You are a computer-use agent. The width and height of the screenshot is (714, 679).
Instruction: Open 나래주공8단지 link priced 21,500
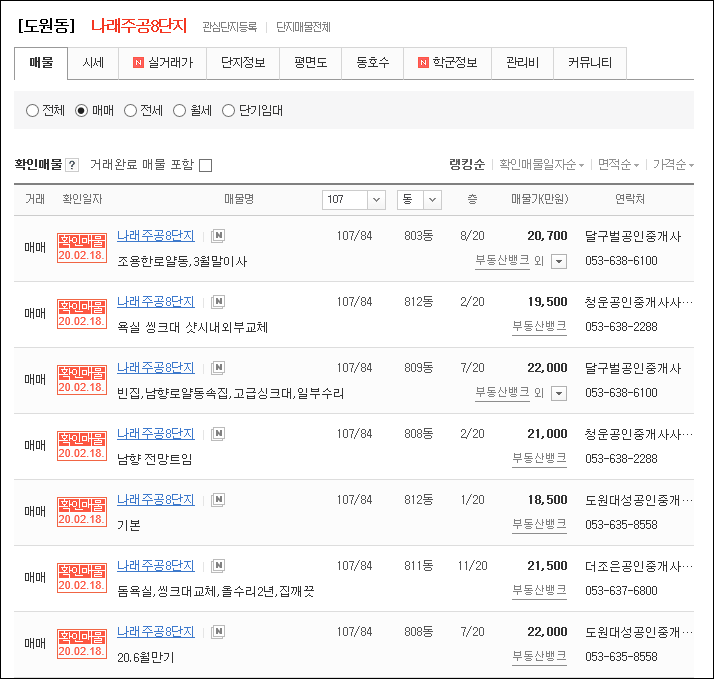[156, 566]
